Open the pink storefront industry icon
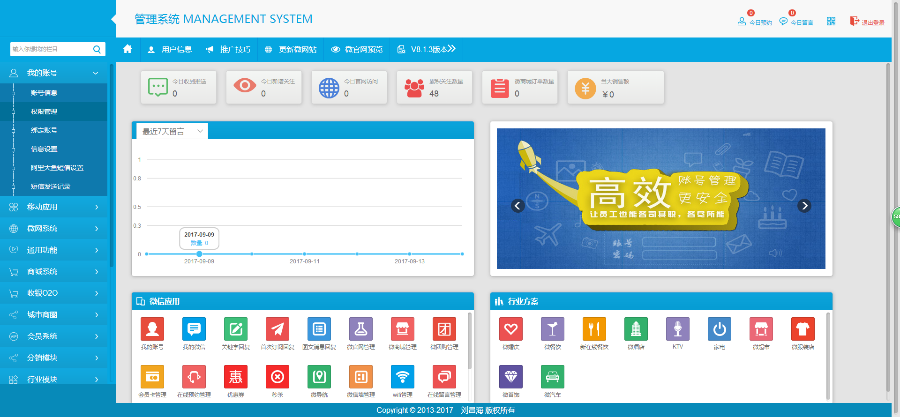Screen dimensions: 900x417 pos(761,329)
